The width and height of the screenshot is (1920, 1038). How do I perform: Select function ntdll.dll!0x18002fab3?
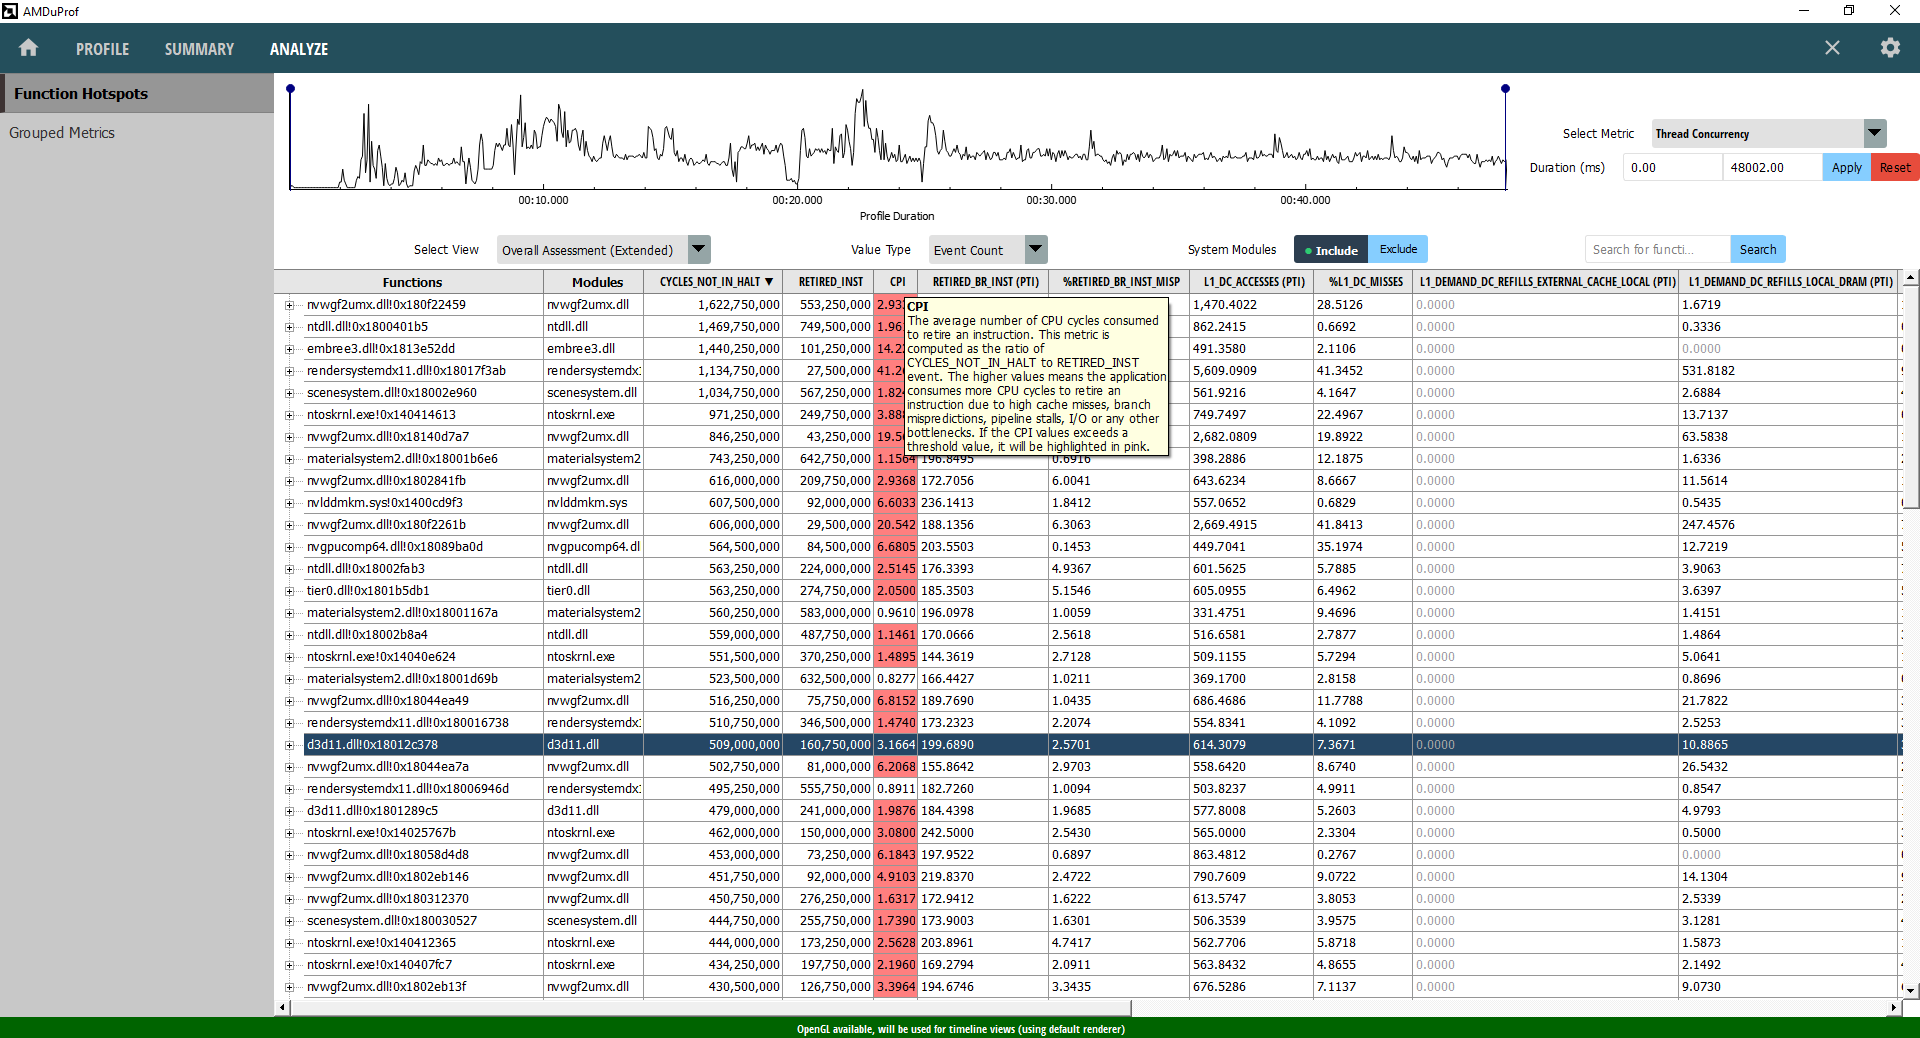pyautogui.click(x=366, y=569)
